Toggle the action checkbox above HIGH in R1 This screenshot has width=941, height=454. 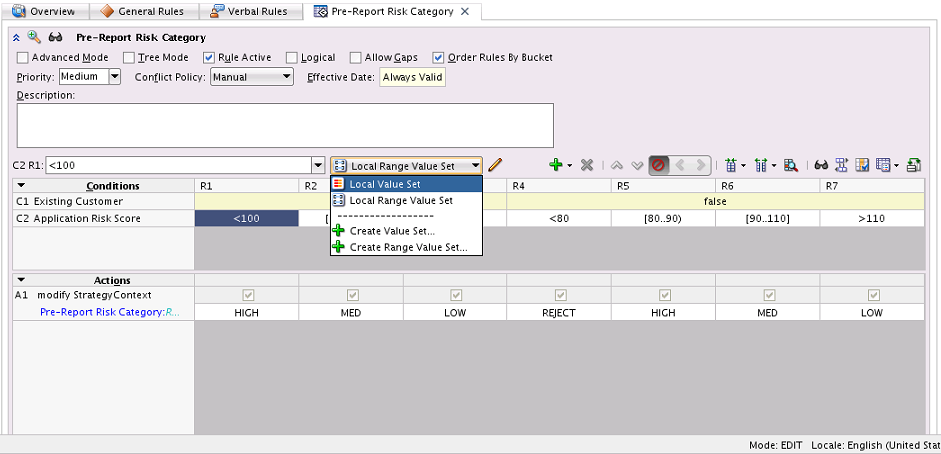coord(247,295)
